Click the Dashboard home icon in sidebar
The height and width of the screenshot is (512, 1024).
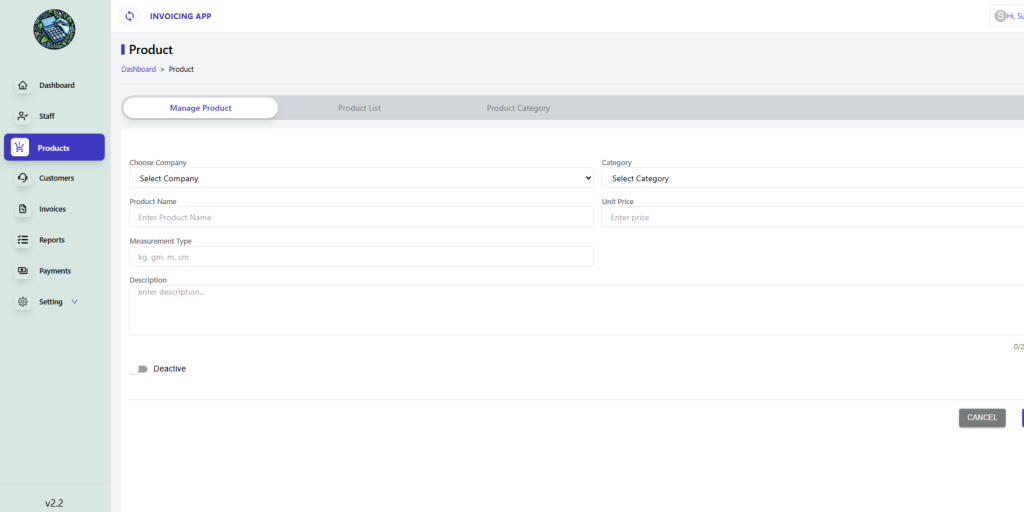point(23,85)
